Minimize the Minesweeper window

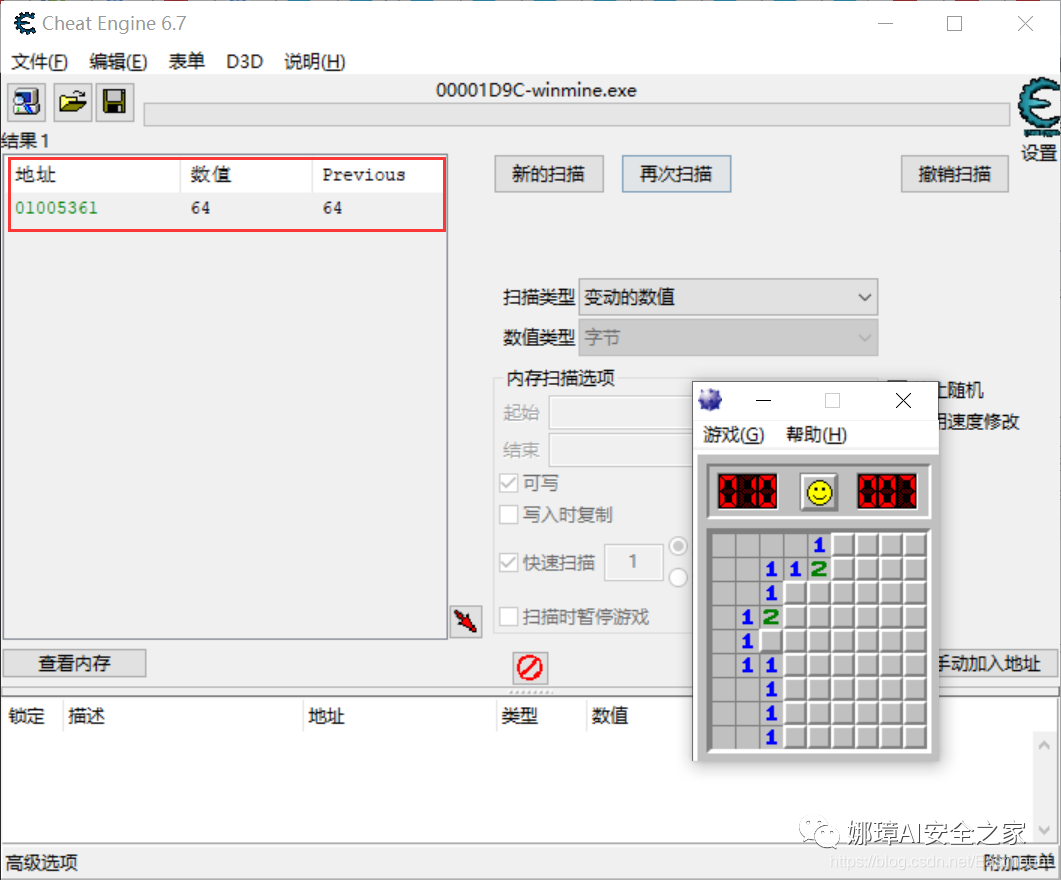pyautogui.click(x=763, y=400)
